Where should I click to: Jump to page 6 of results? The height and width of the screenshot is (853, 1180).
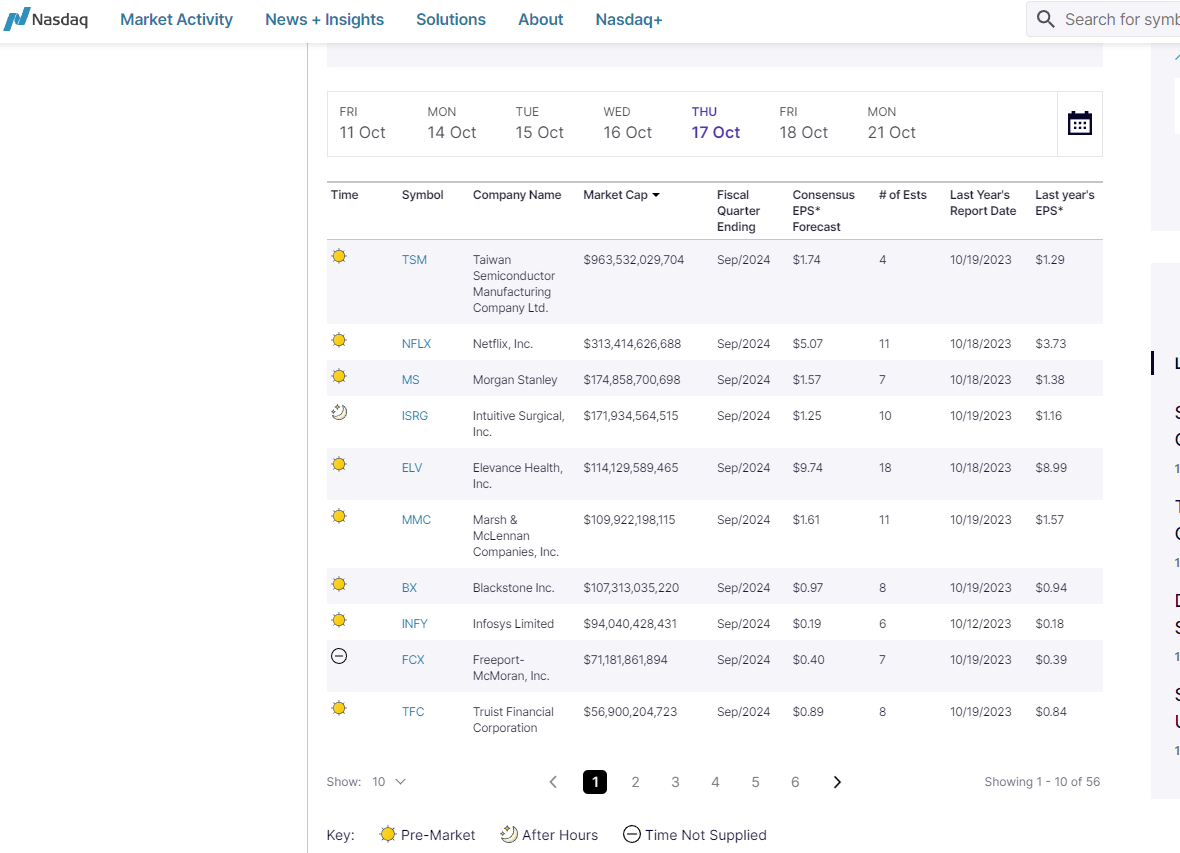coord(795,782)
